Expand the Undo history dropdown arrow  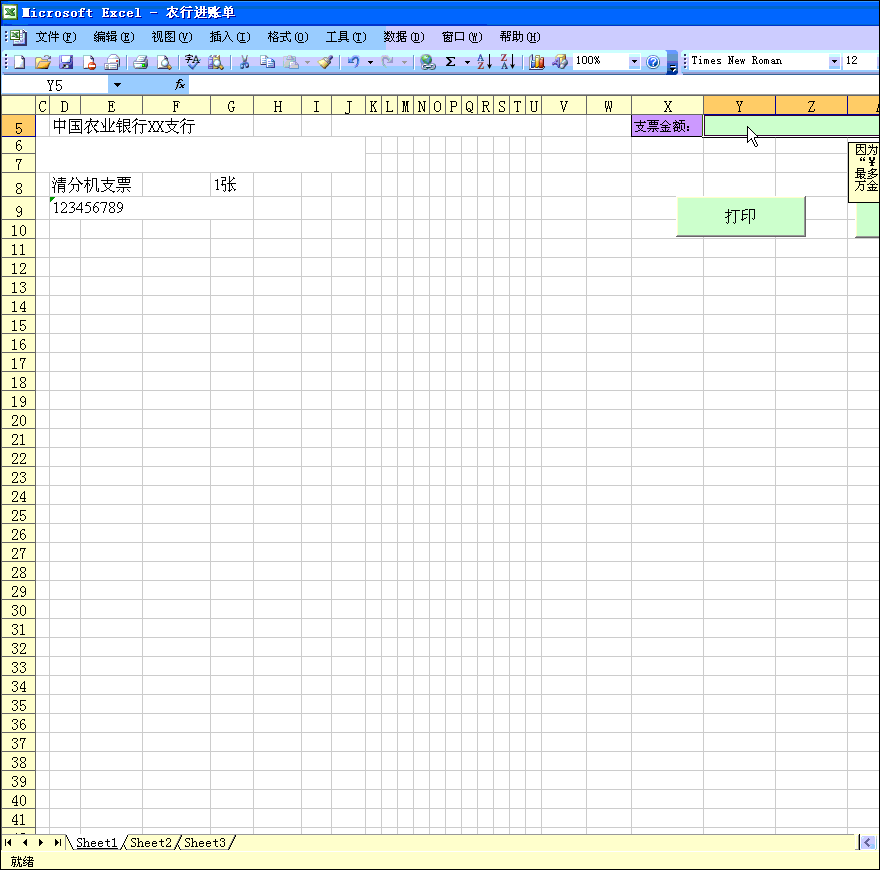369,61
